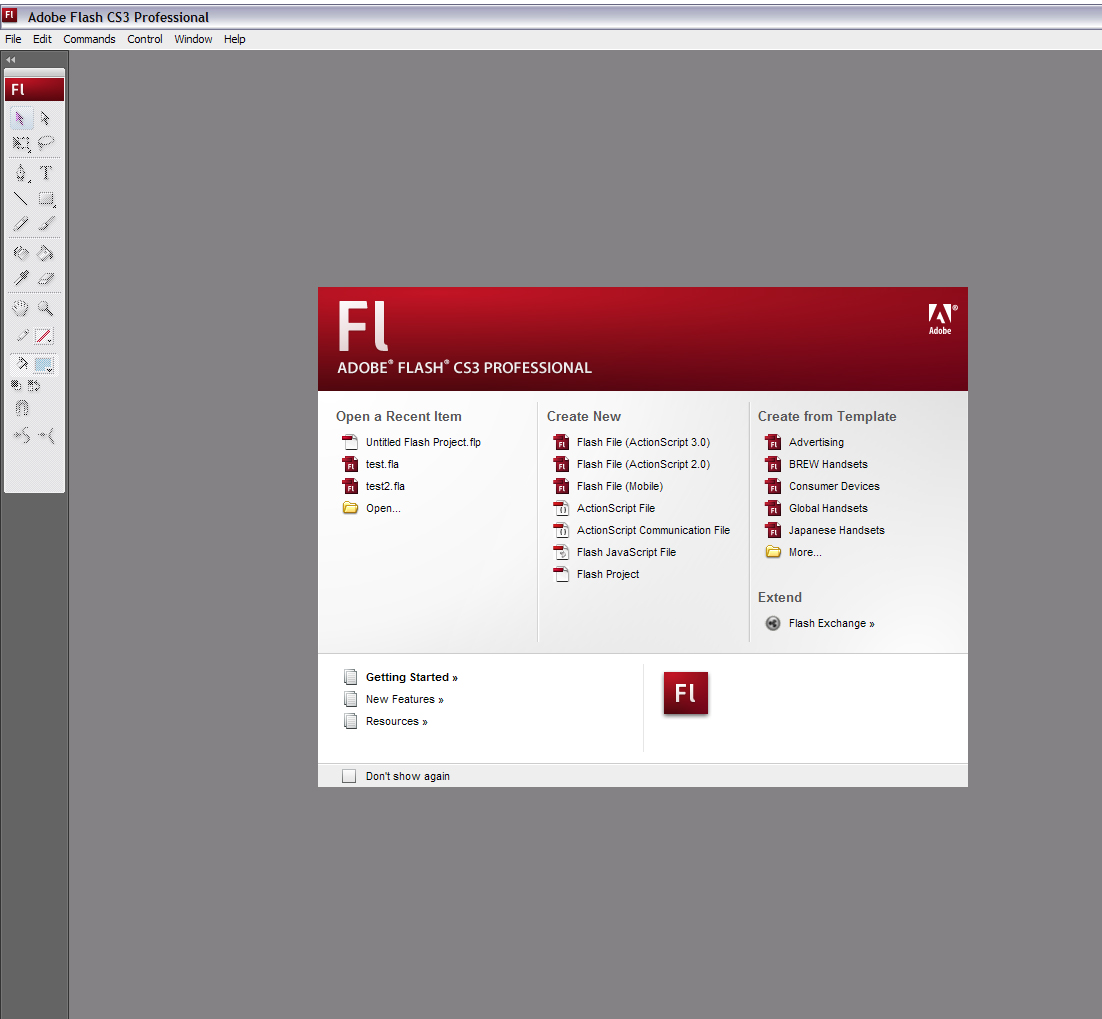Image resolution: width=1102 pixels, height=1019 pixels.
Task: Open the Getting Started link
Action: [401, 677]
